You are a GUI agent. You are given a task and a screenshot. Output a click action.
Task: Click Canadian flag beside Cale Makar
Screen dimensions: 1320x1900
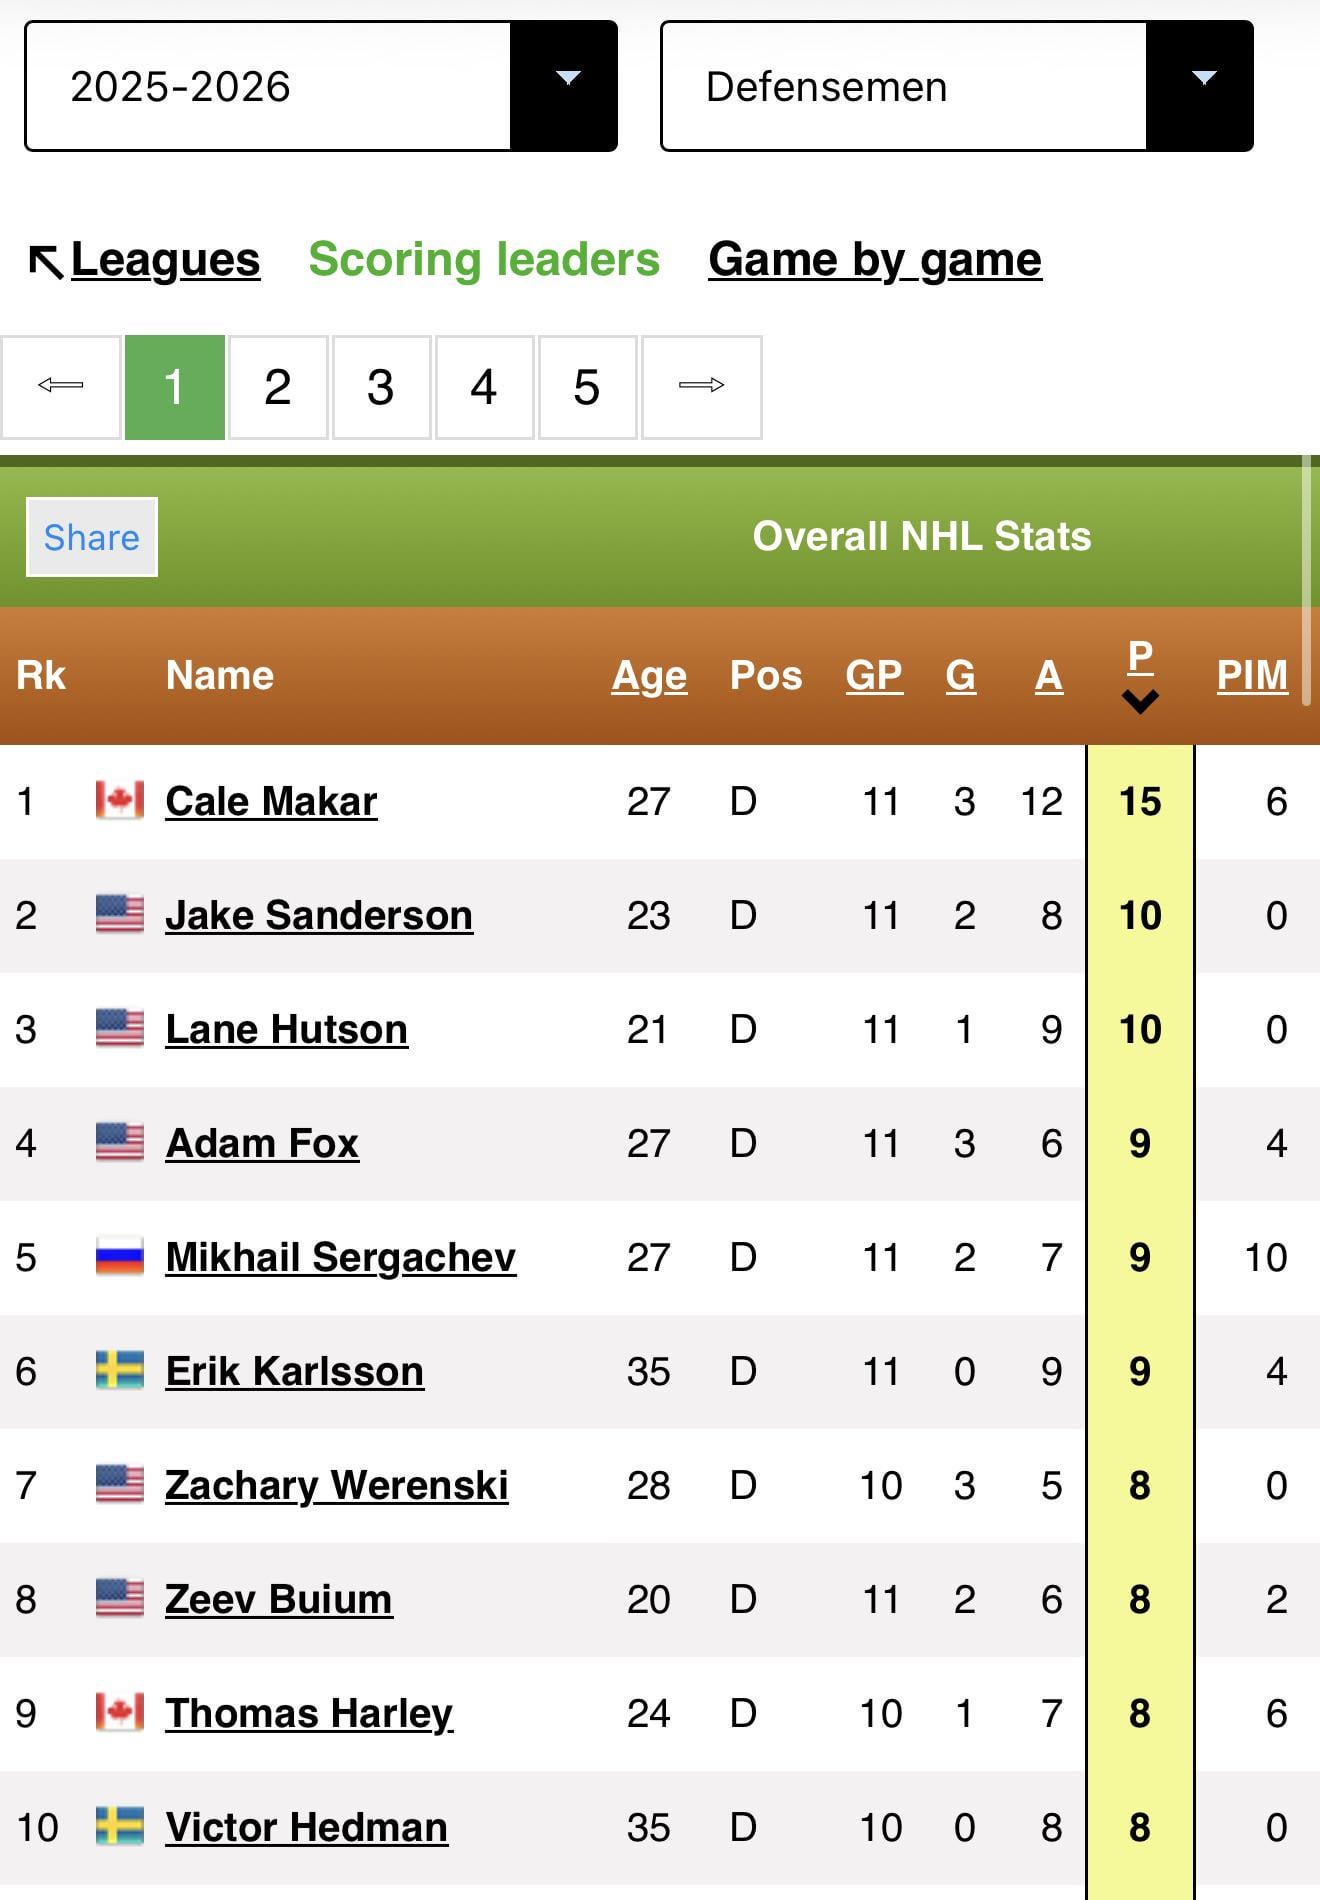click(x=120, y=801)
